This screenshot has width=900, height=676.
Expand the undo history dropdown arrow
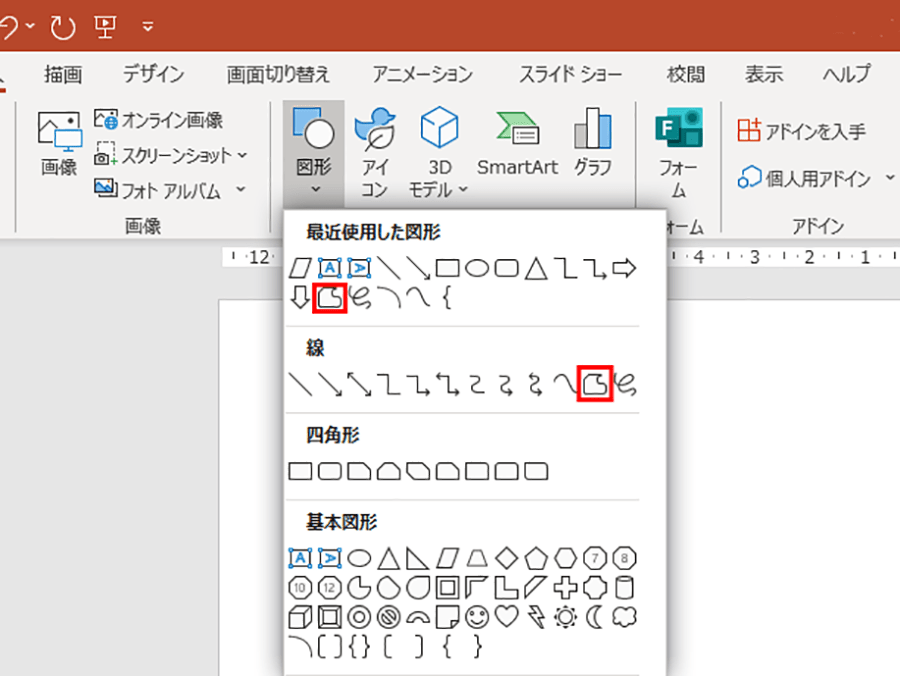coord(31,26)
